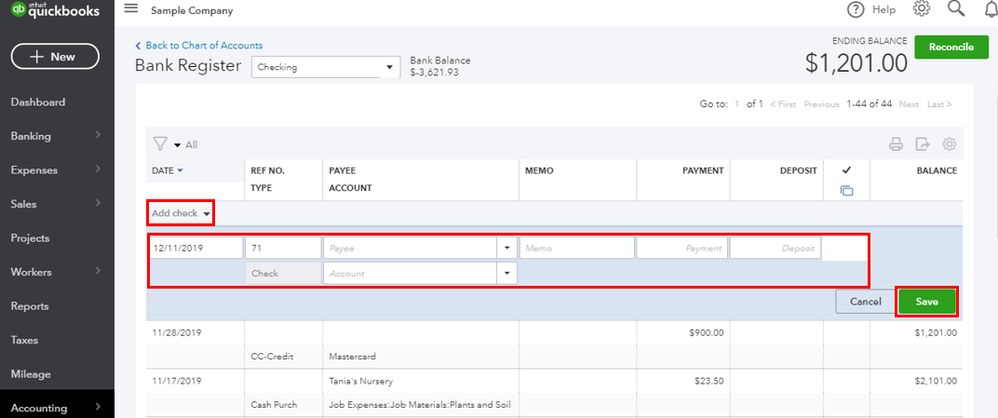The height and width of the screenshot is (418, 998).
Task: Open the Checking account dropdown
Action: 325,67
